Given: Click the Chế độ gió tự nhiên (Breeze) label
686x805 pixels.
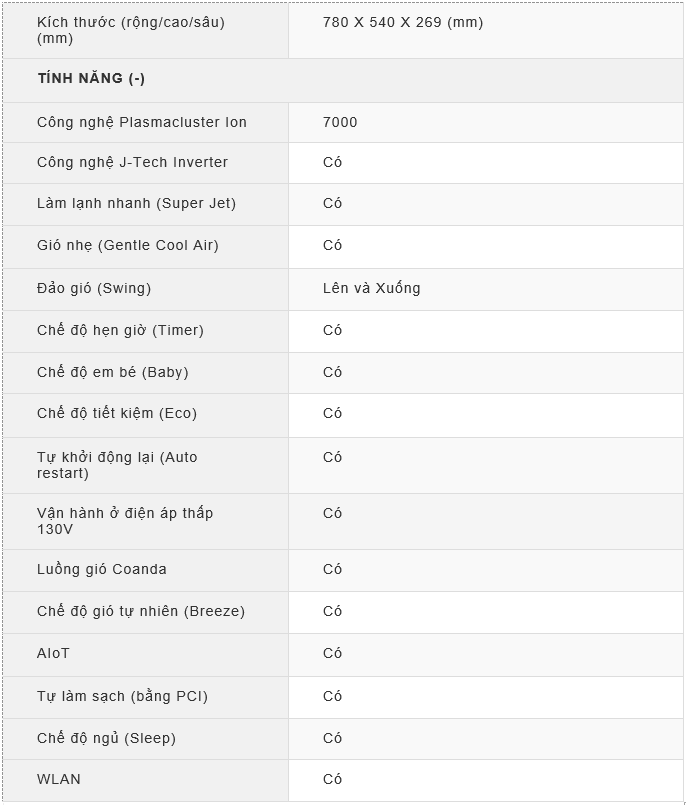Looking at the screenshot, I should (141, 611).
